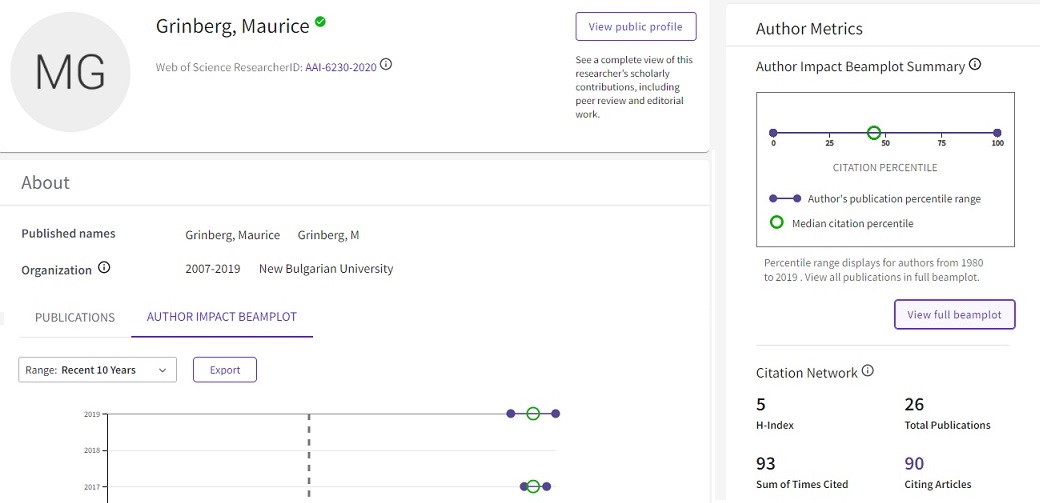Viewport: 1040px width, 503px height.
Task: Click the Citation Network info icon
Action: [867, 371]
